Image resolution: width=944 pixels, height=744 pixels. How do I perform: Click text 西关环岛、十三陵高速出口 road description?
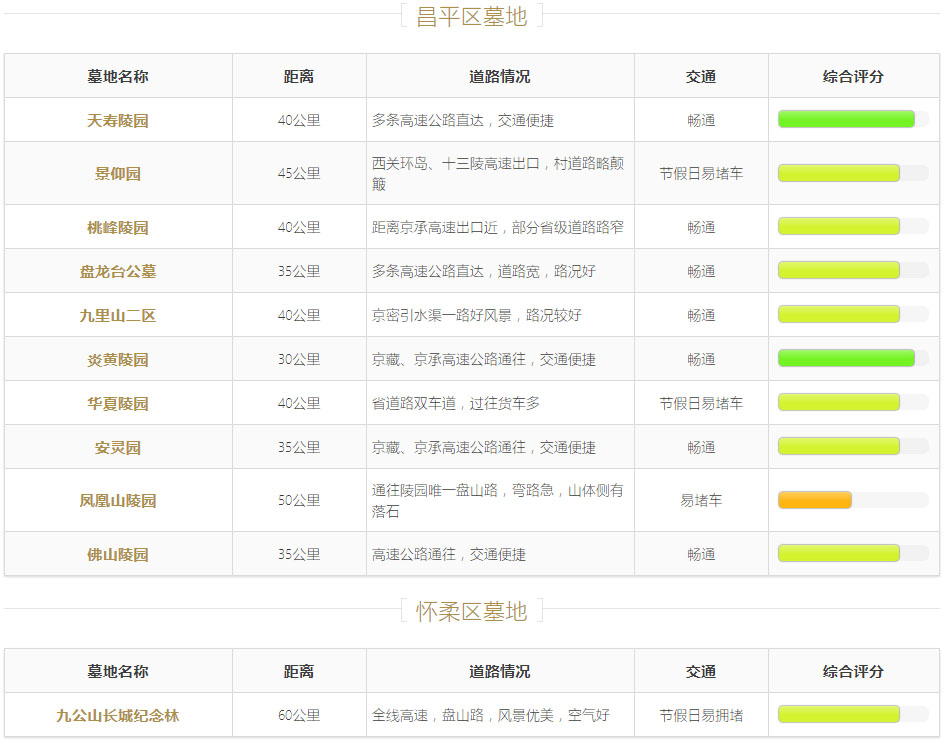tap(497, 173)
